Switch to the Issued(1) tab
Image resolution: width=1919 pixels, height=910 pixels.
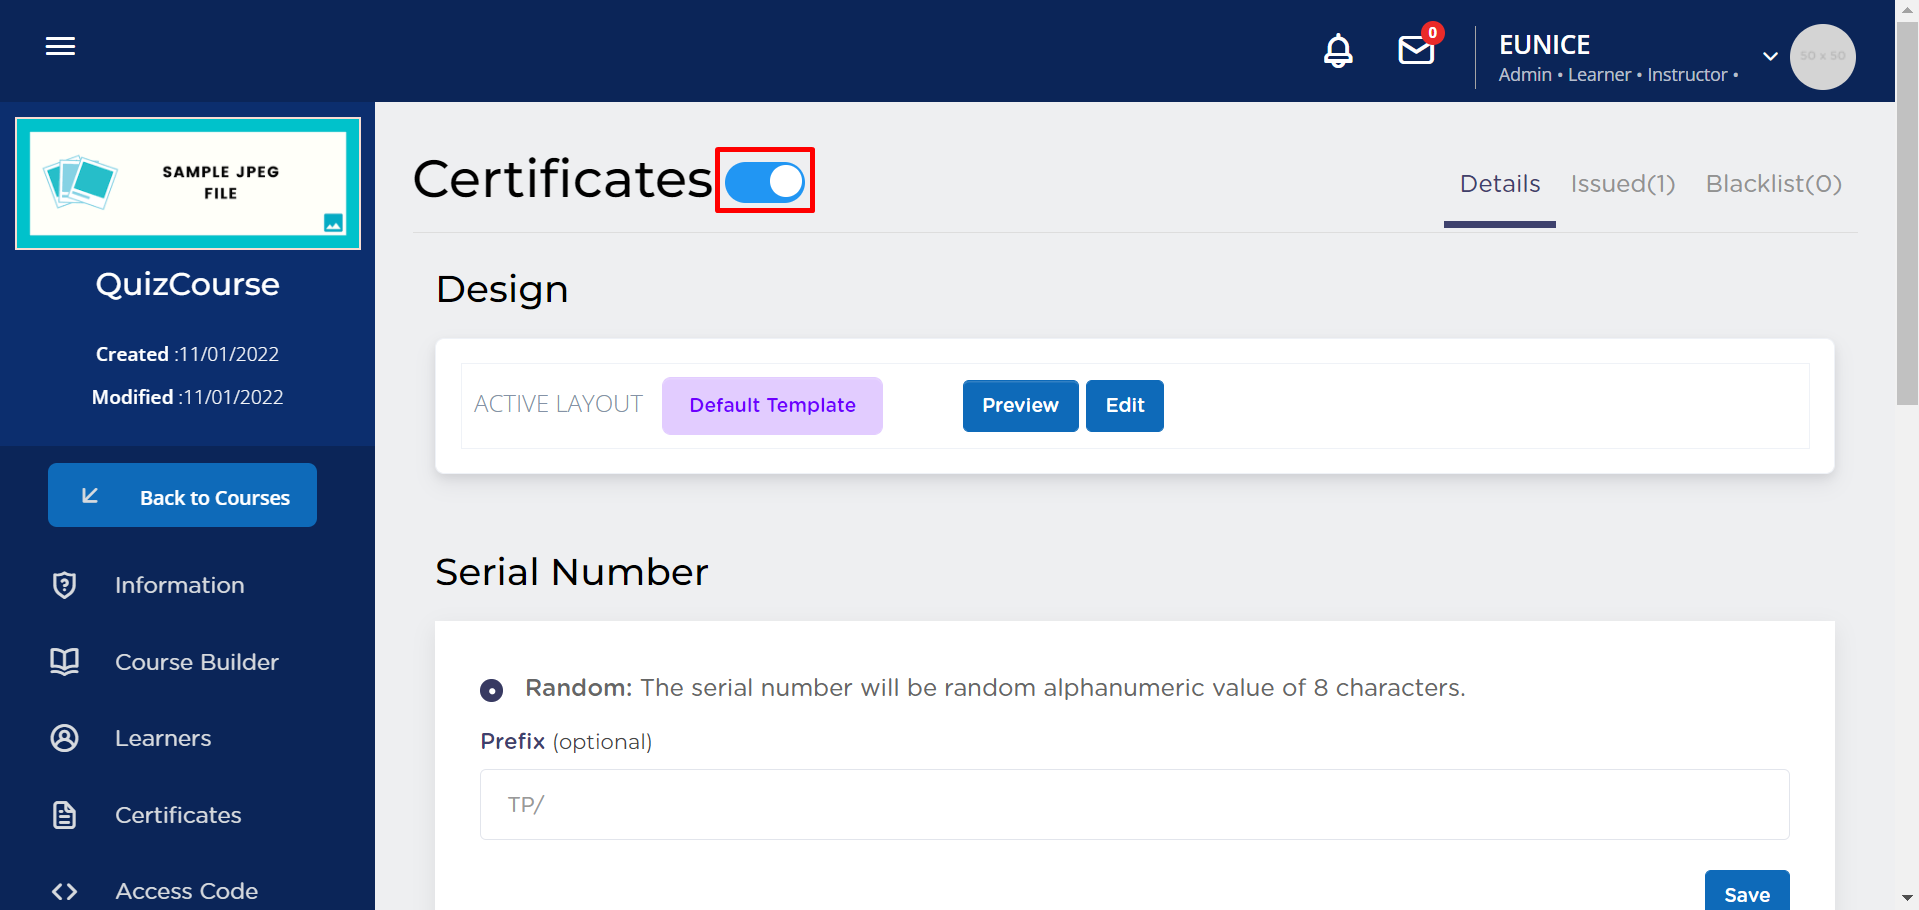click(1622, 184)
